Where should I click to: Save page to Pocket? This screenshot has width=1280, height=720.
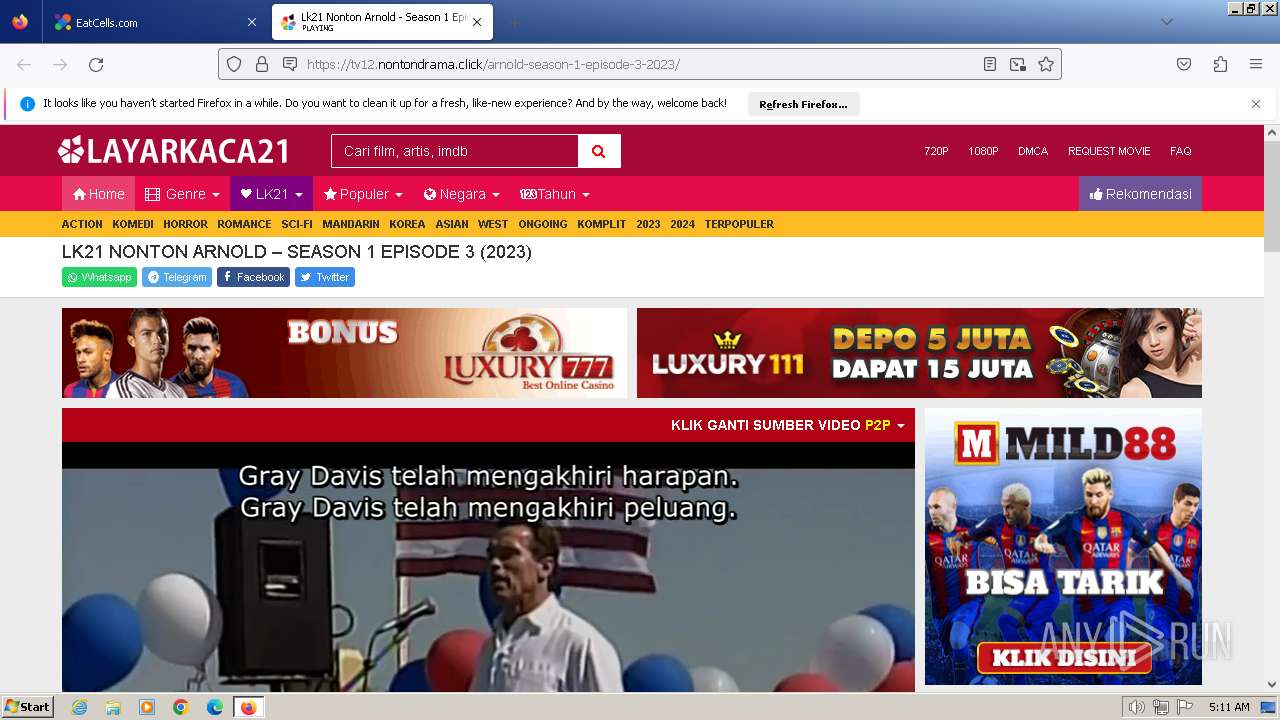click(x=1184, y=64)
